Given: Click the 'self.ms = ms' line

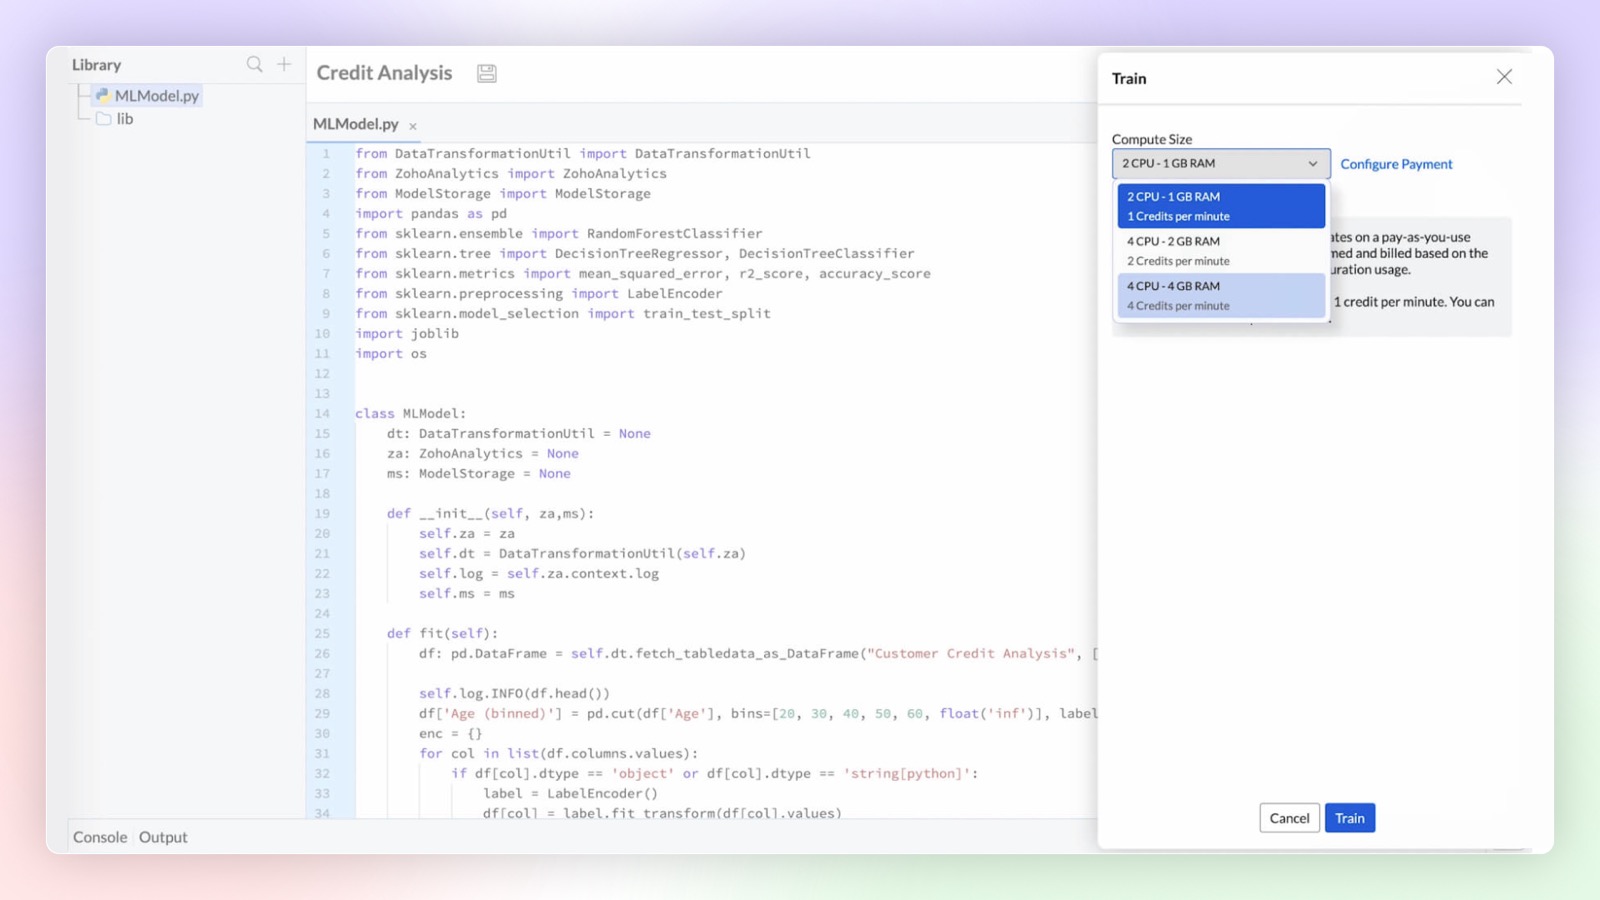Looking at the screenshot, I should click(467, 593).
